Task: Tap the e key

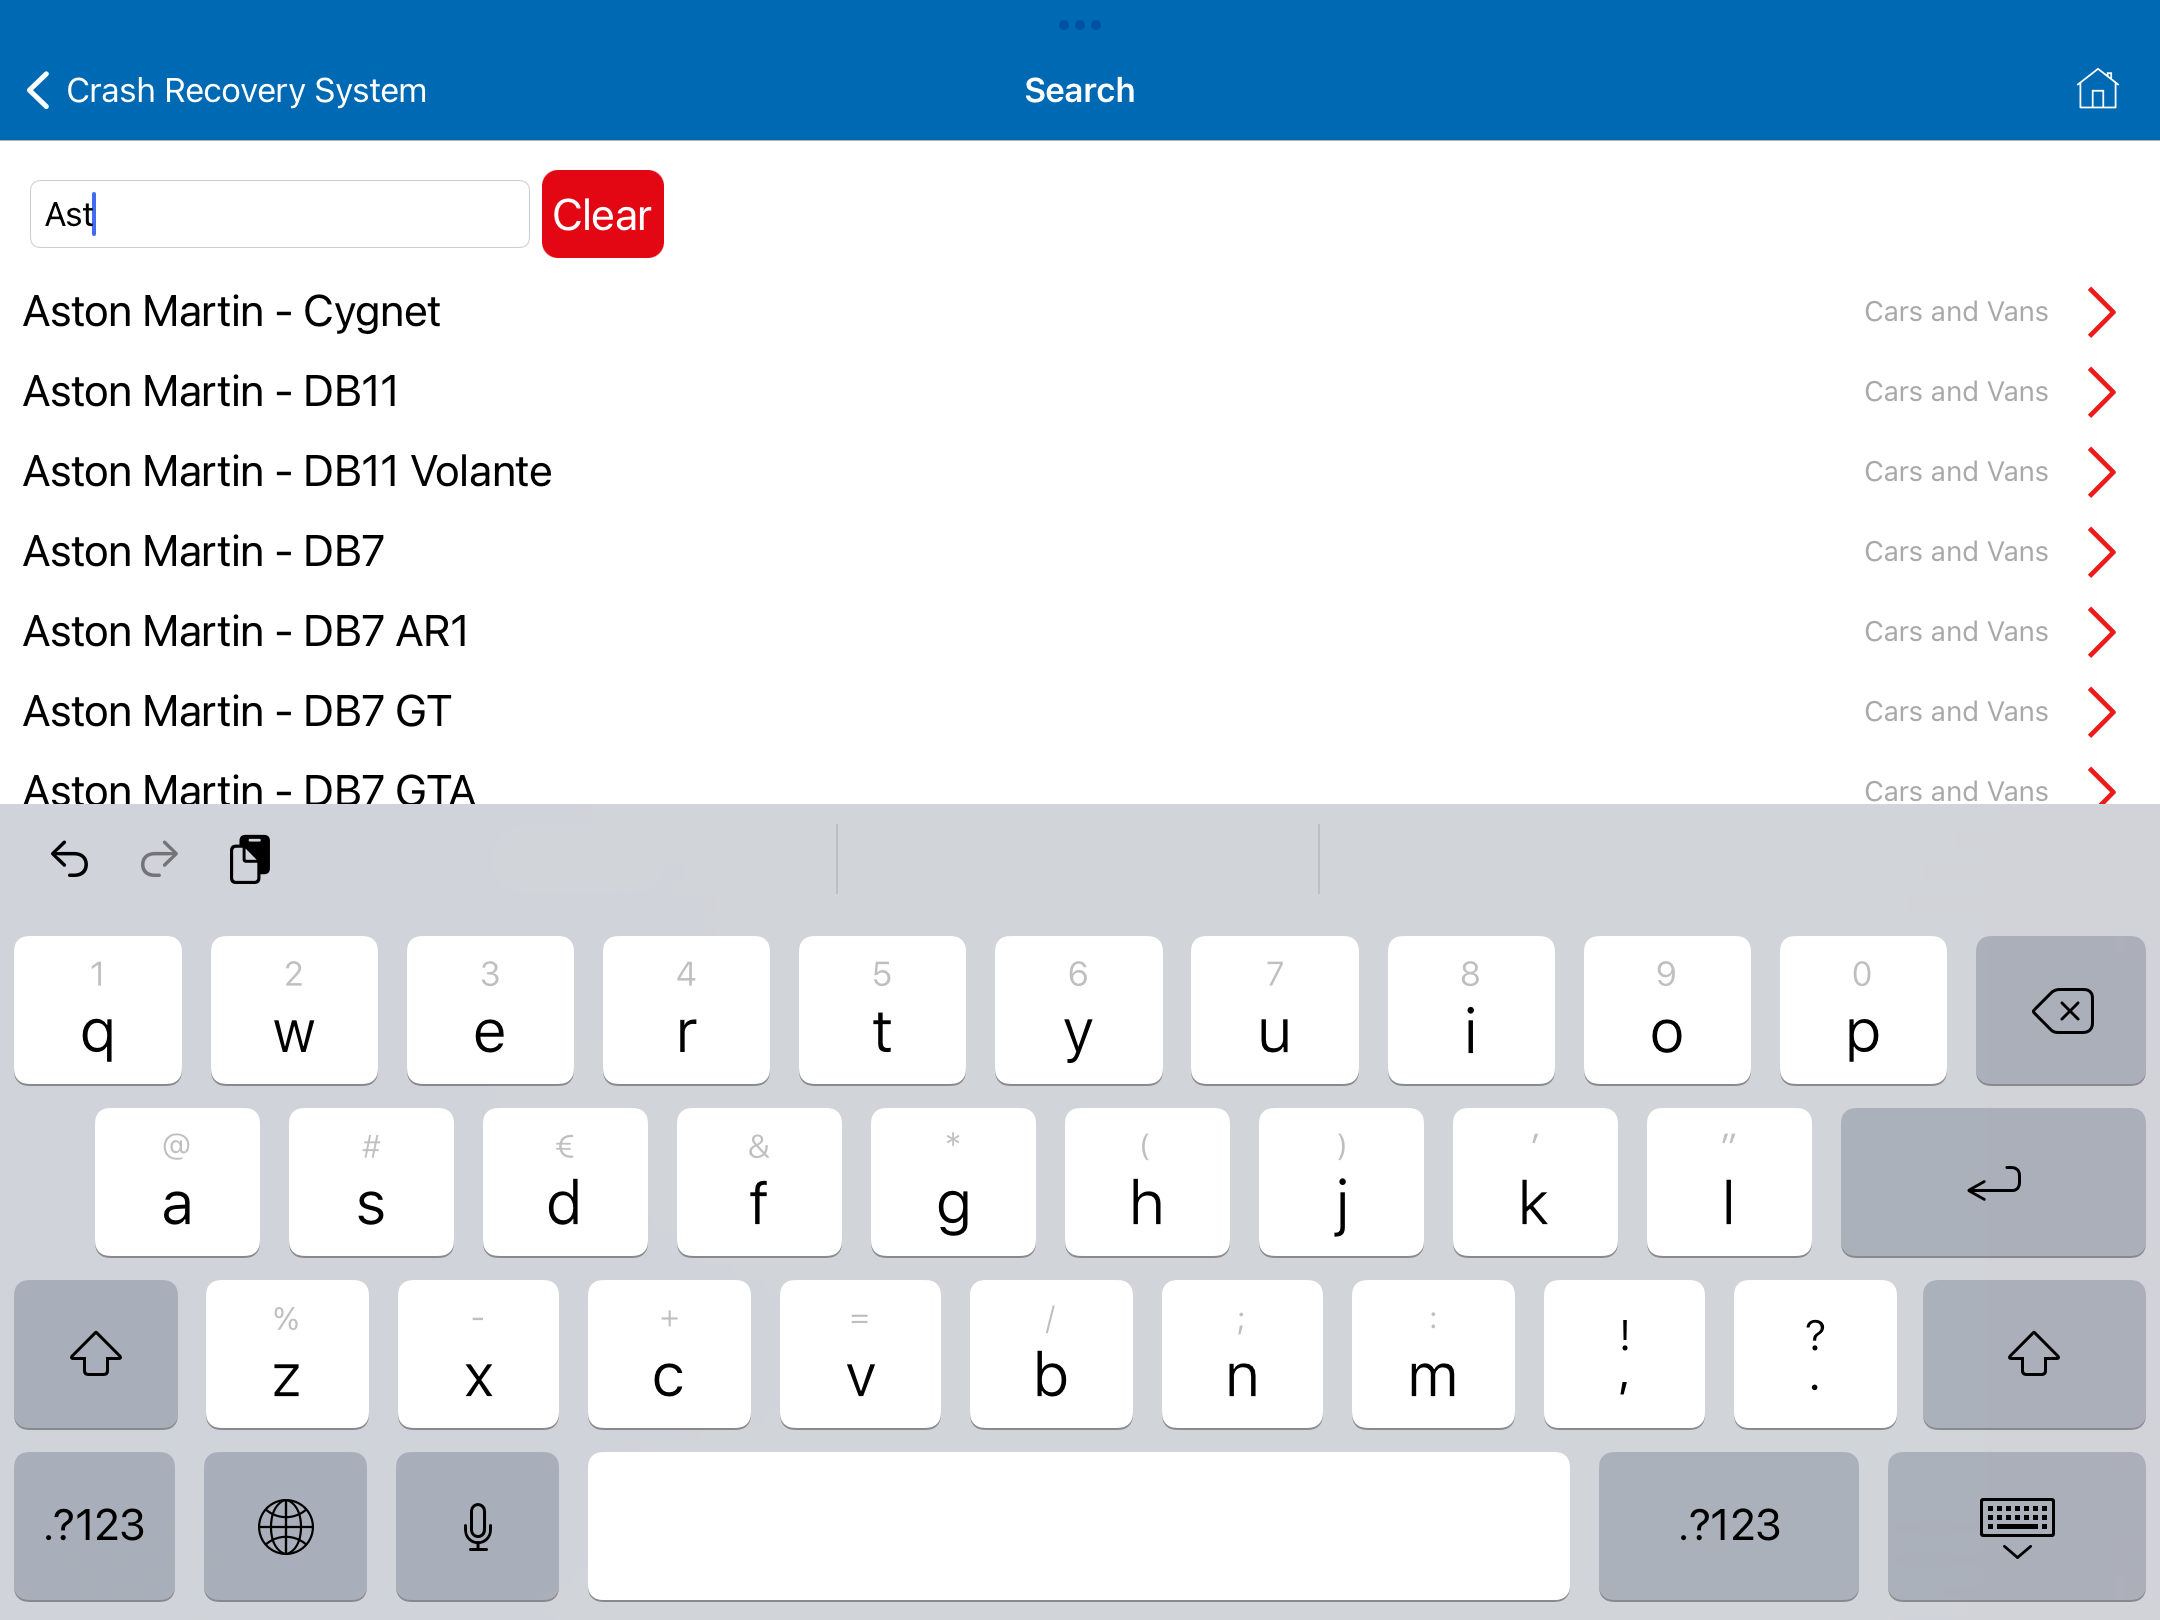Action: coord(490,1010)
